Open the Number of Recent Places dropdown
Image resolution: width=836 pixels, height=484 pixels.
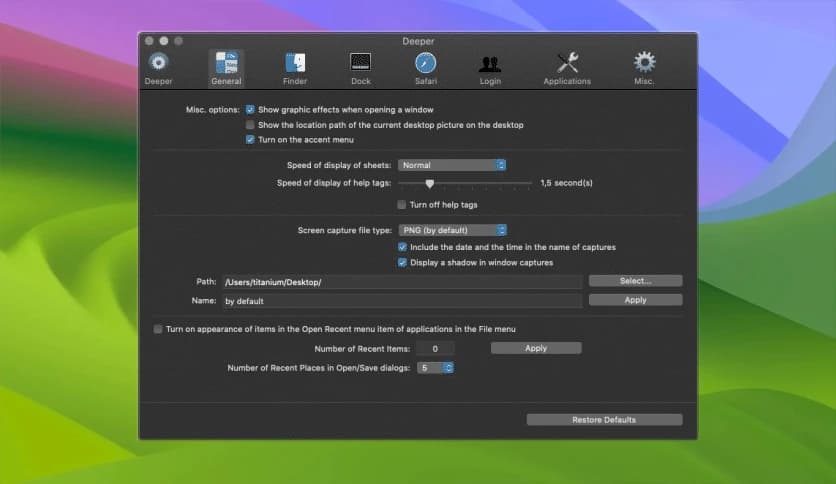pyautogui.click(x=436, y=368)
